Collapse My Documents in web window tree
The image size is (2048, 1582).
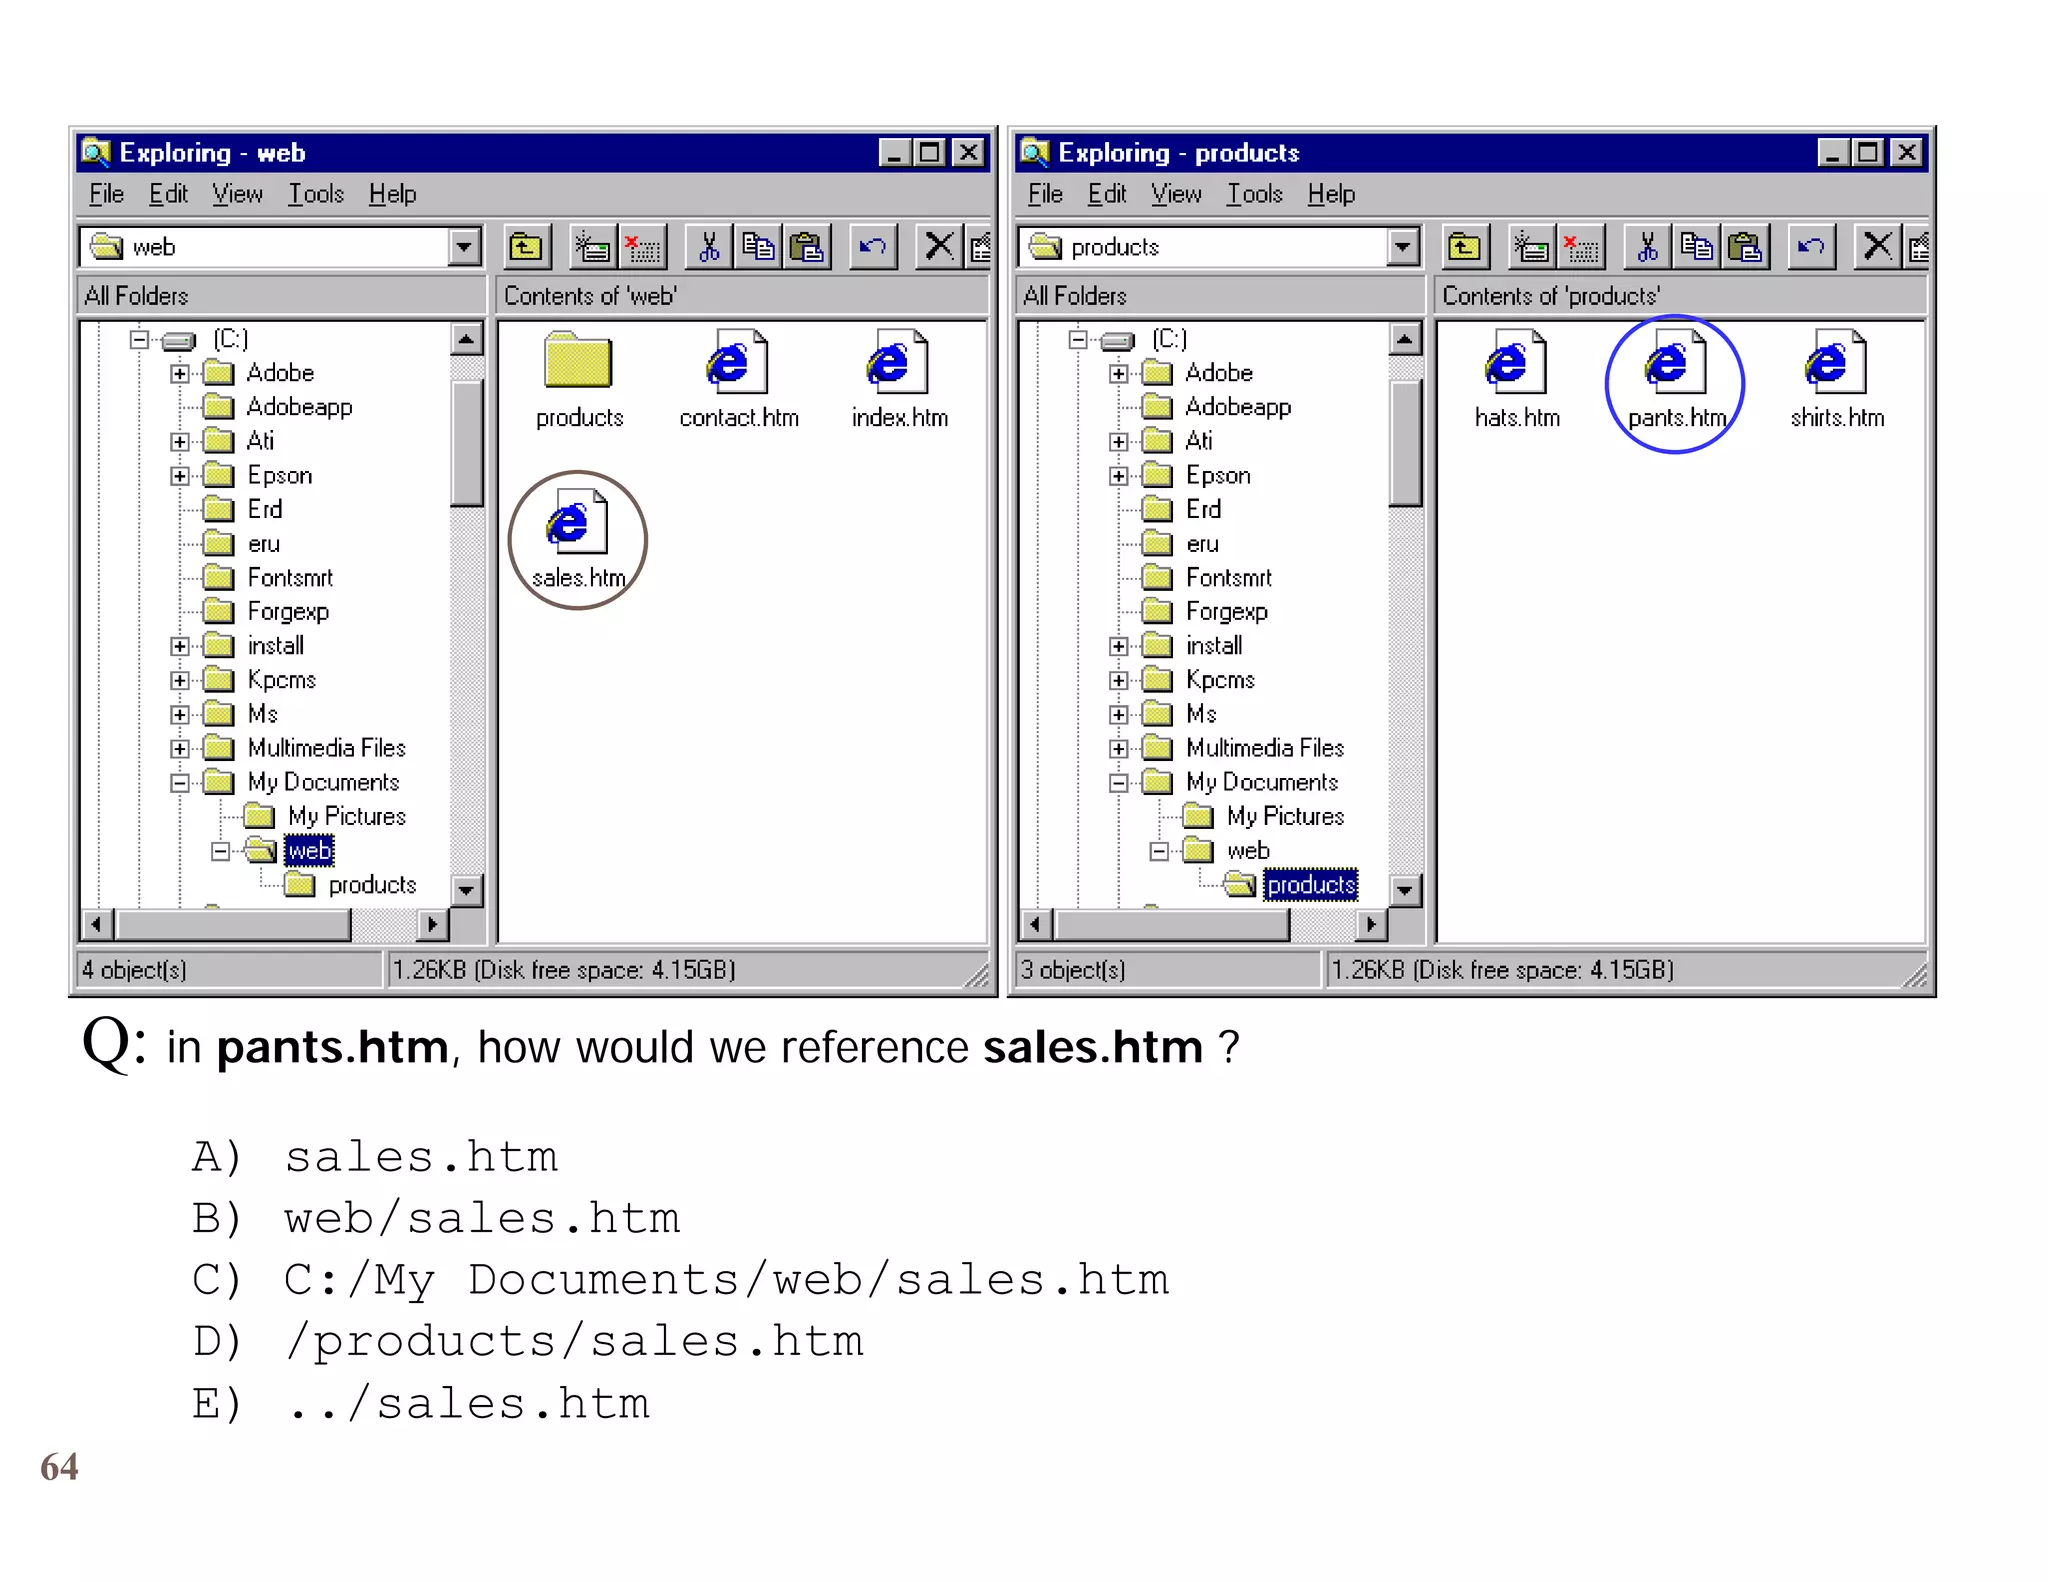click(x=180, y=783)
